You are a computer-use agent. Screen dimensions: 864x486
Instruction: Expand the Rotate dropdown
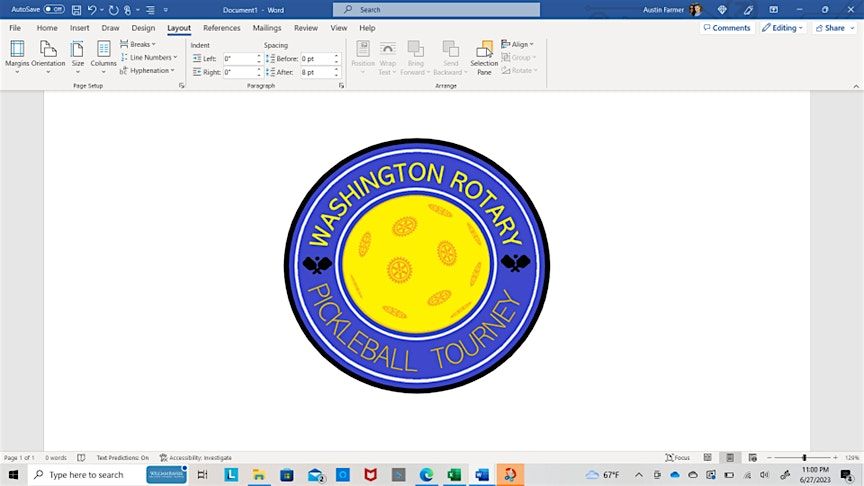pyautogui.click(x=520, y=71)
